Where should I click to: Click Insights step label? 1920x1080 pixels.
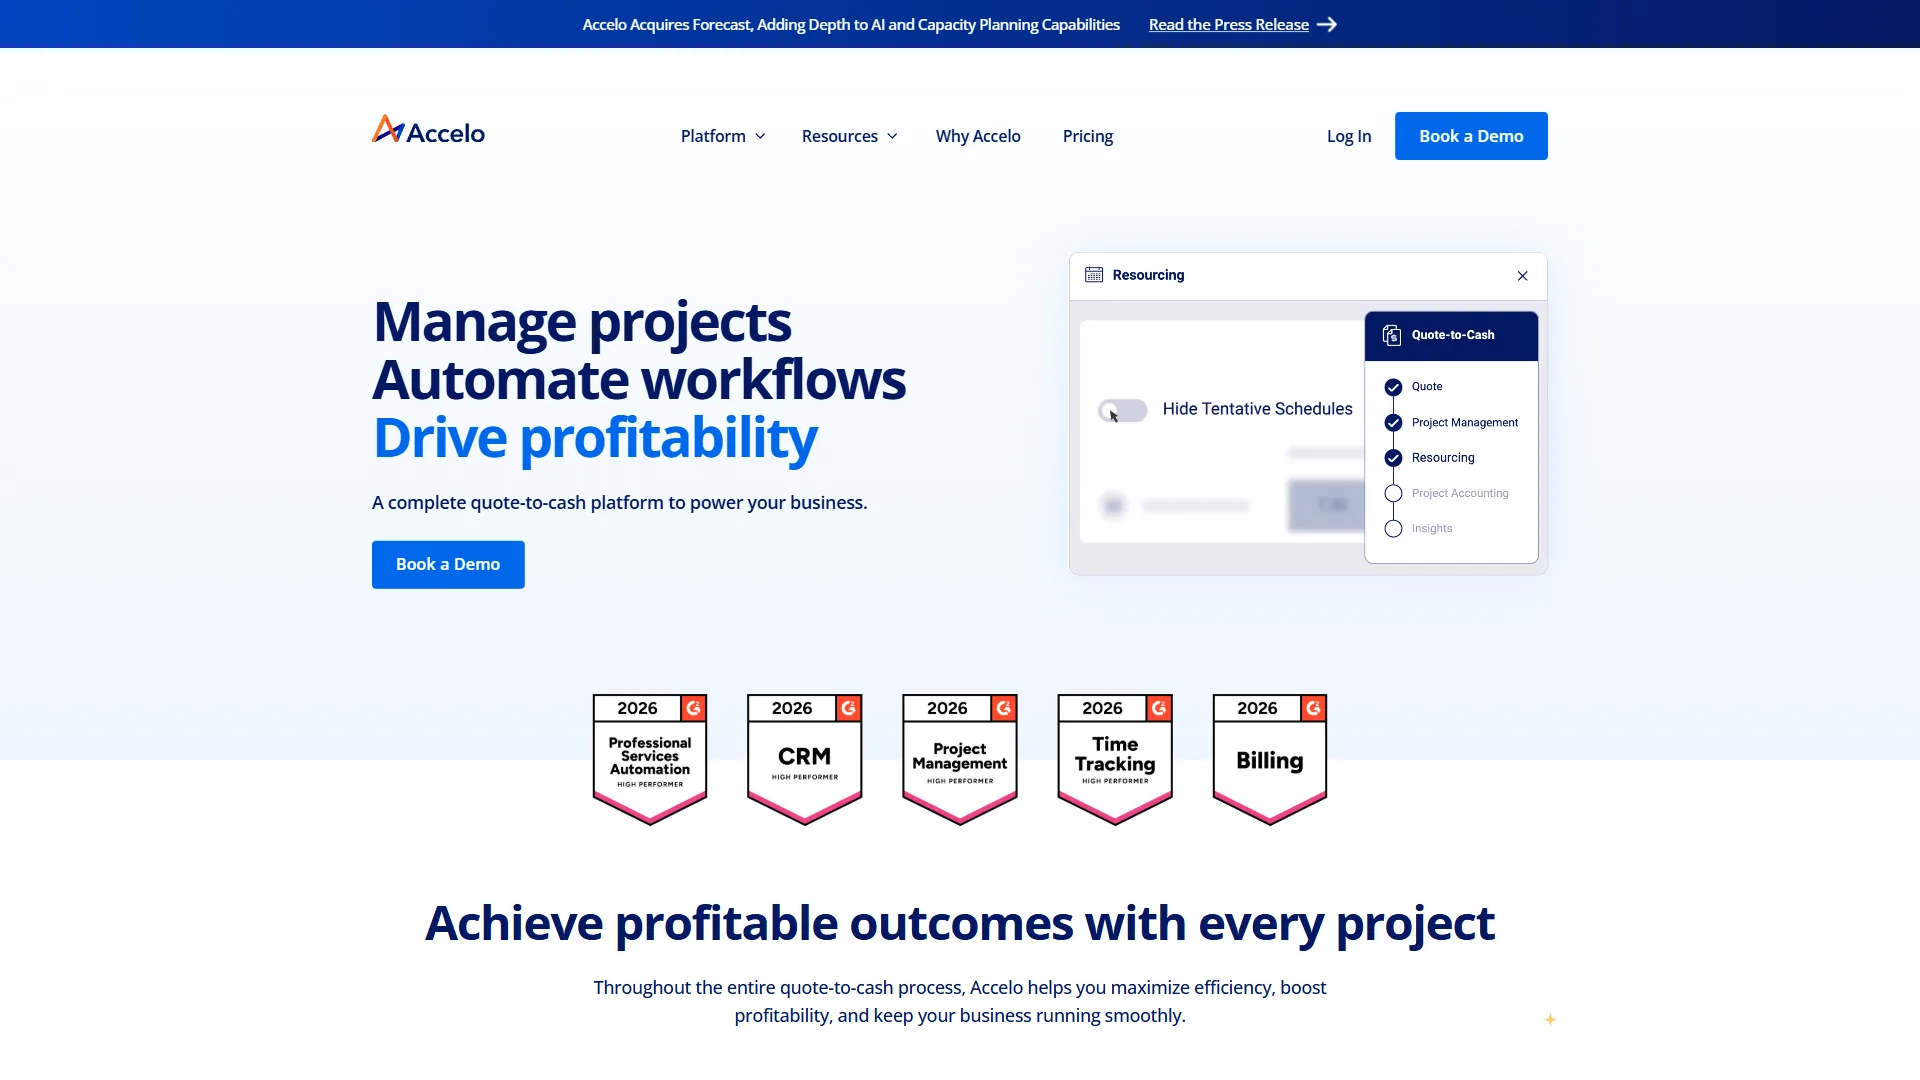[1432, 529]
